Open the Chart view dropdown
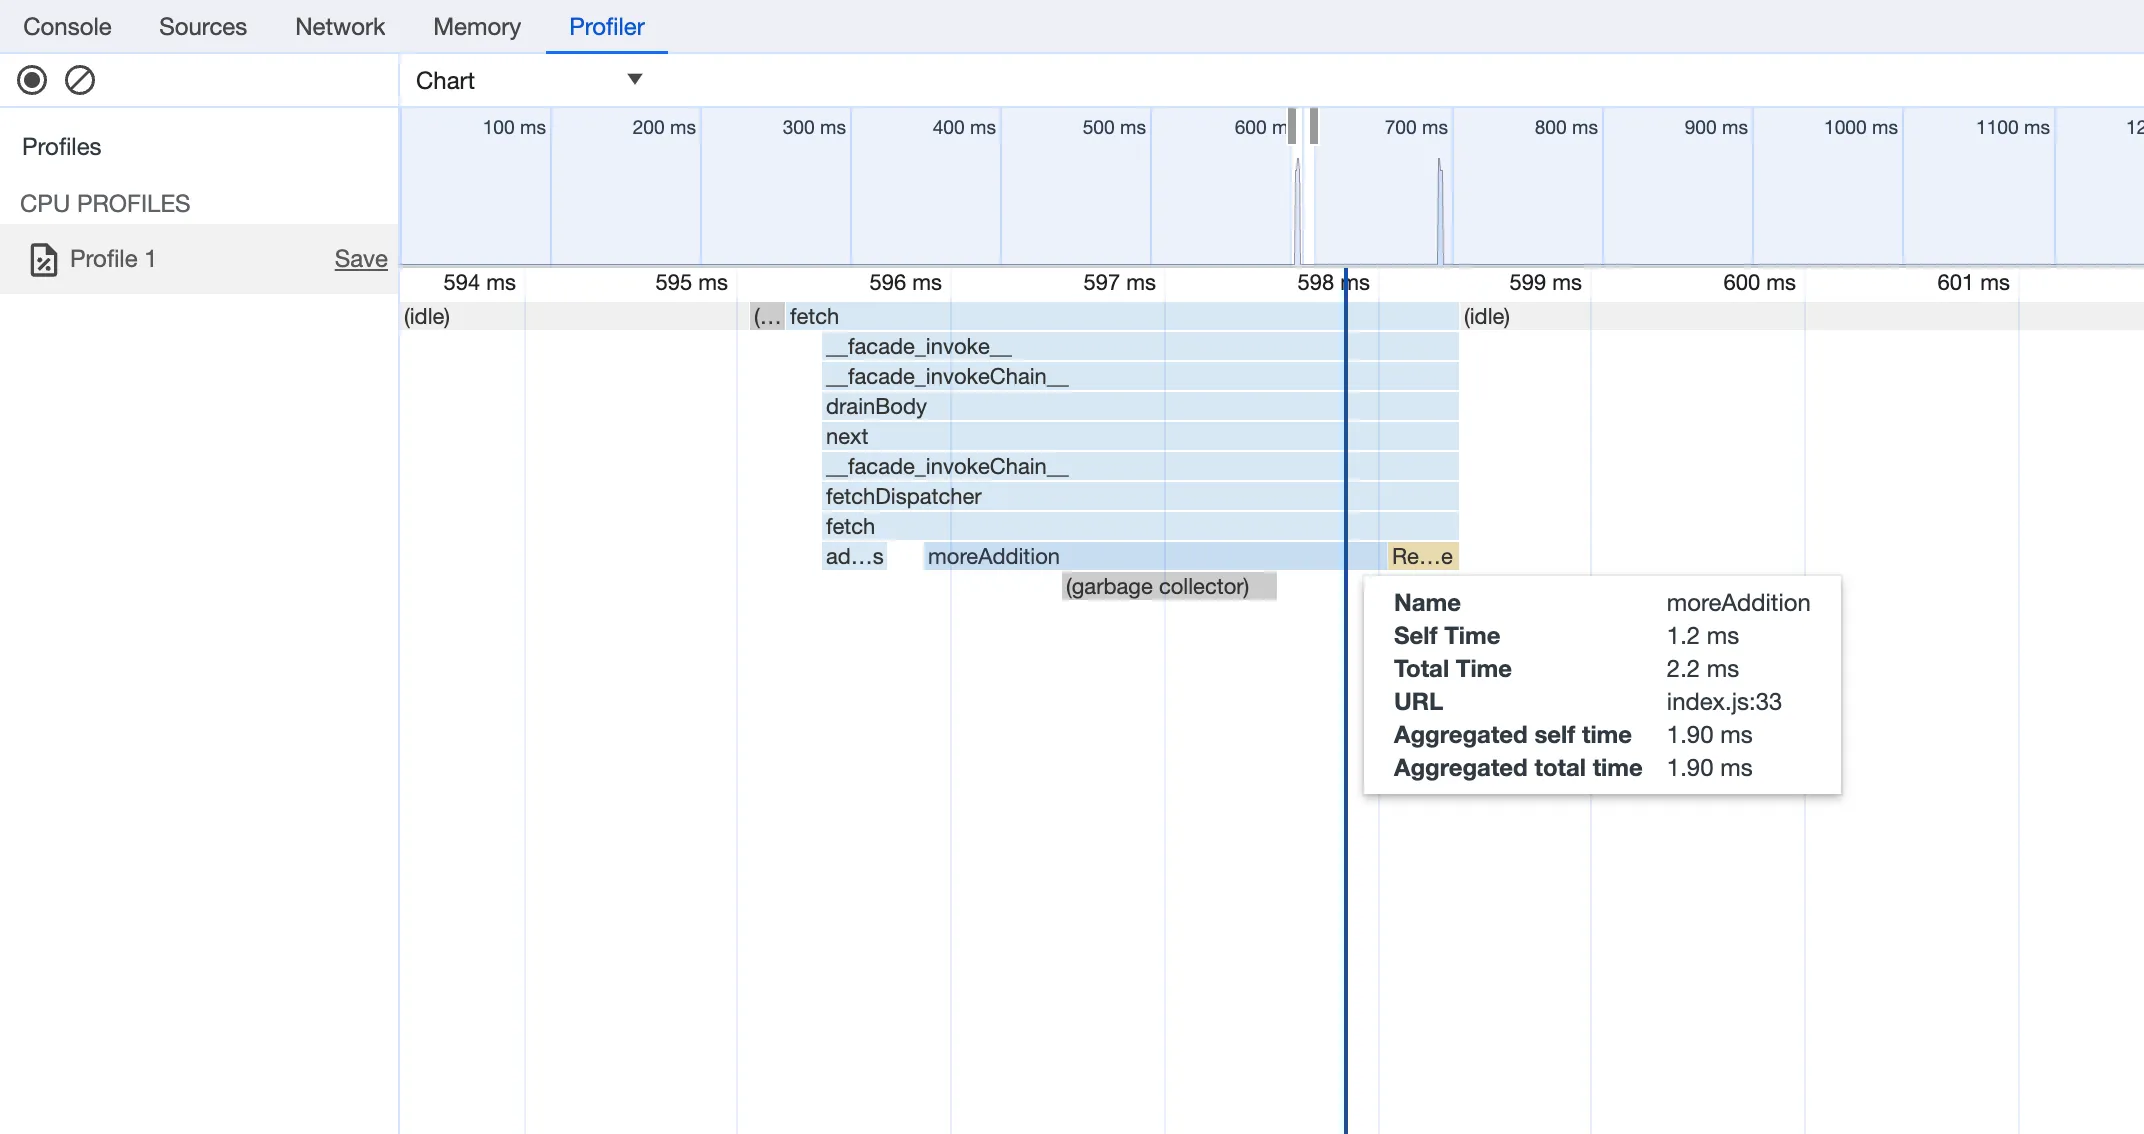The height and width of the screenshot is (1134, 2144). pos(529,80)
